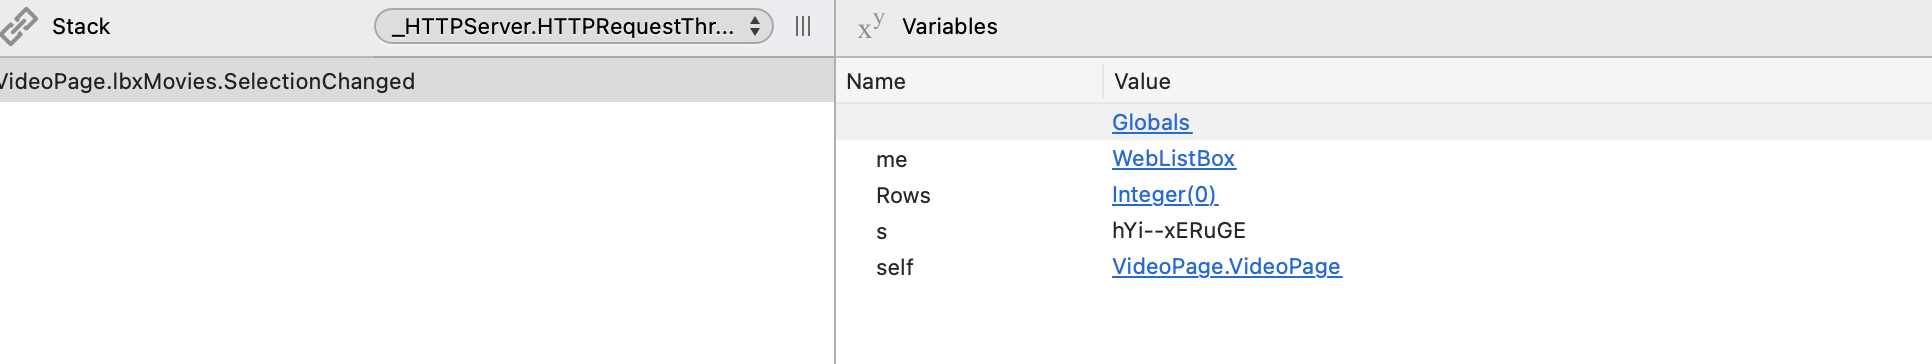Image resolution: width=1932 pixels, height=364 pixels.
Task: Follow the VideoPage.VideoPage link
Action: [1227, 266]
